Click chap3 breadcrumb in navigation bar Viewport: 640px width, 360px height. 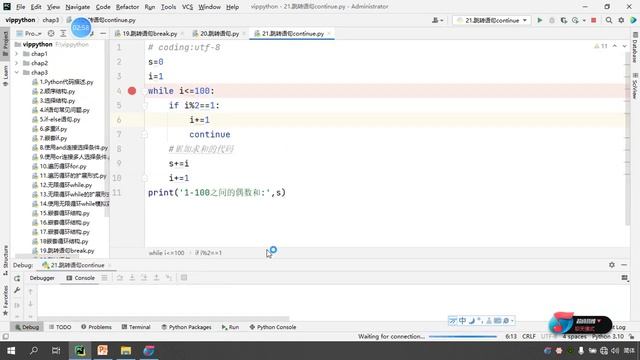pos(51,20)
